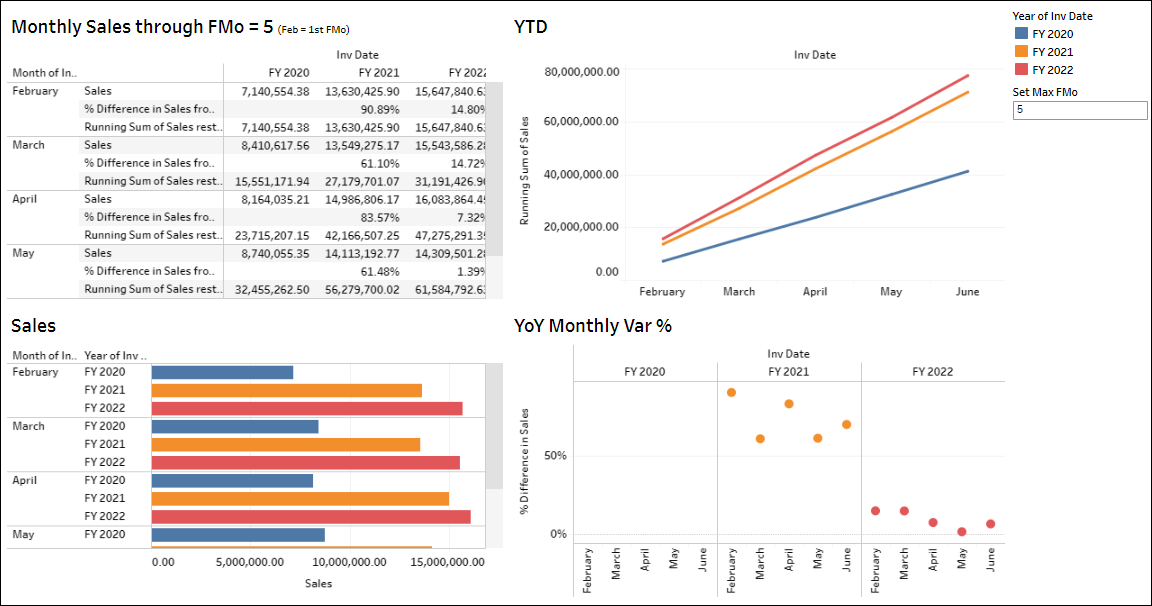Viewport: 1152px width, 606px height.
Task: Click the 'Running Sum of Sales' axis title
Action: click(525, 169)
